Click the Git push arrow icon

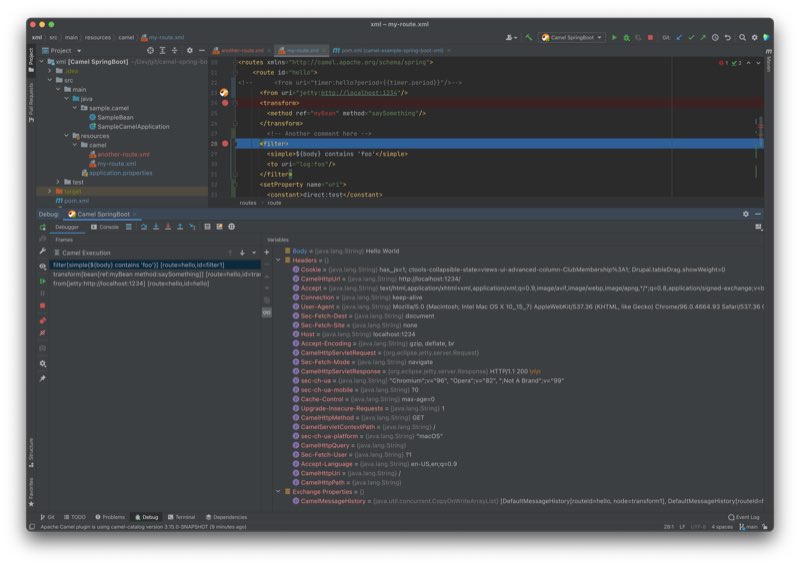703,37
